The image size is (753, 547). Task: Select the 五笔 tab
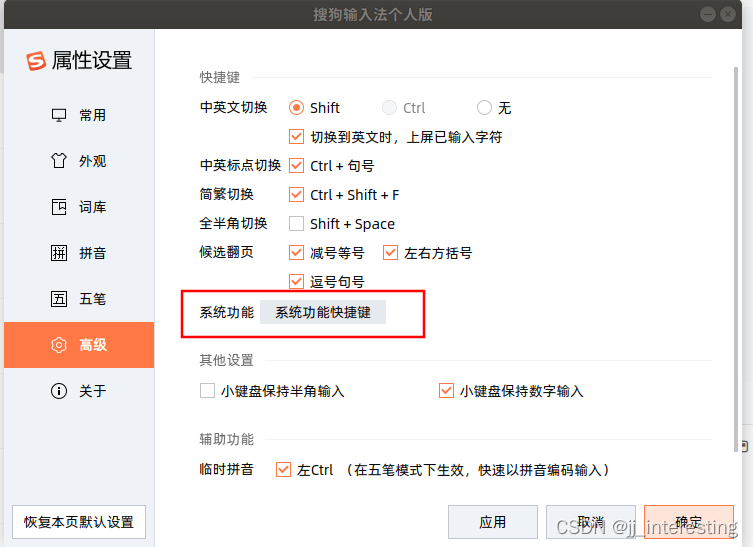click(79, 299)
